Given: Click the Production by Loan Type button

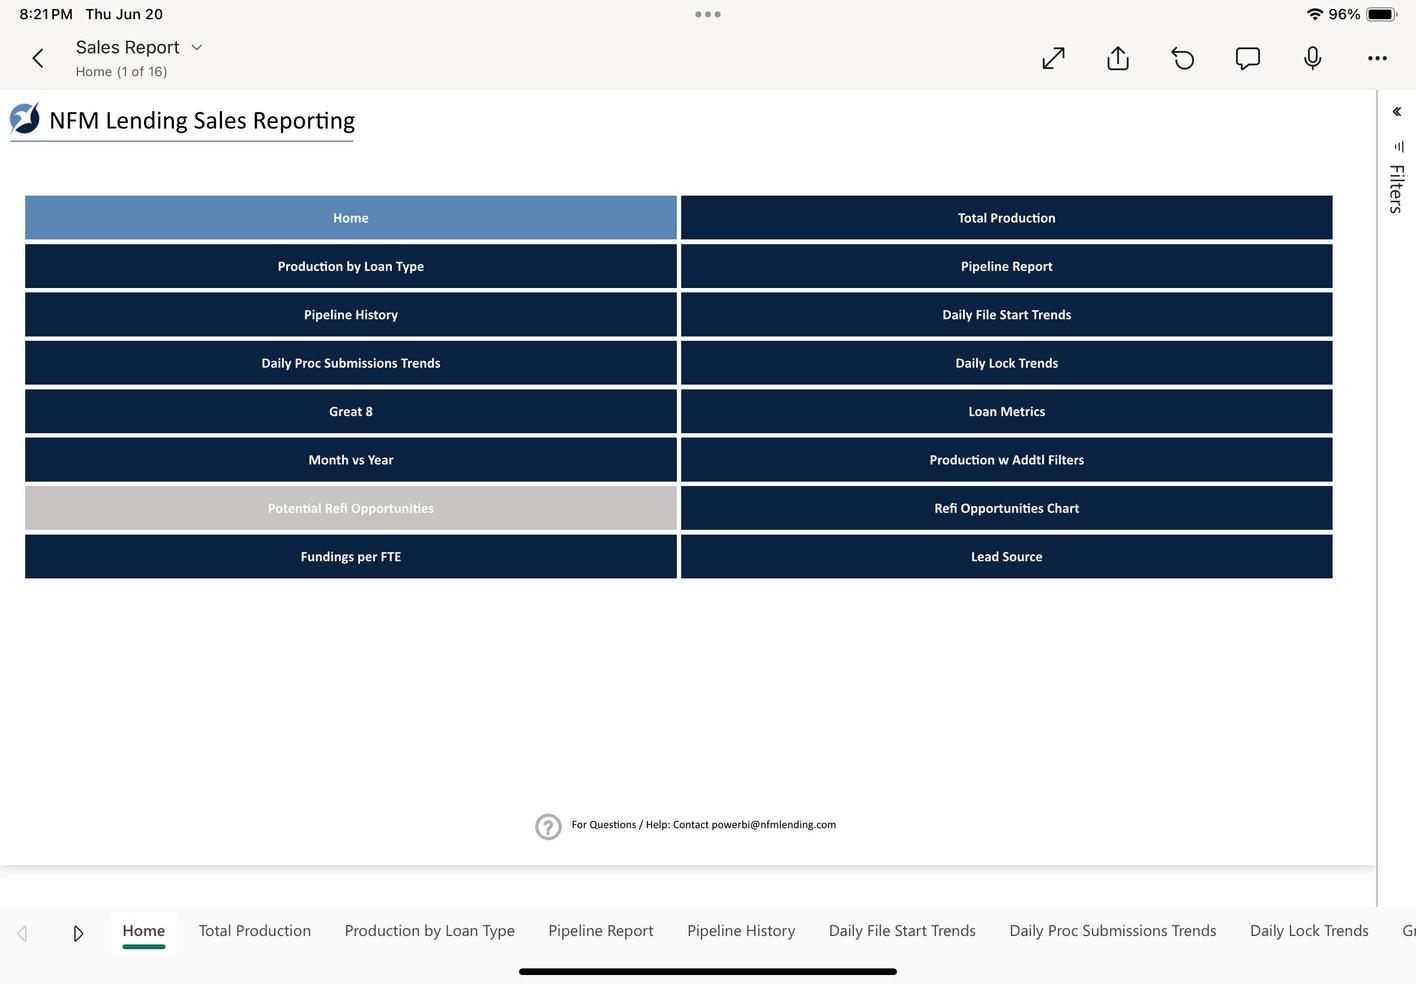Looking at the screenshot, I should pyautogui.click(x=351, y=266).
